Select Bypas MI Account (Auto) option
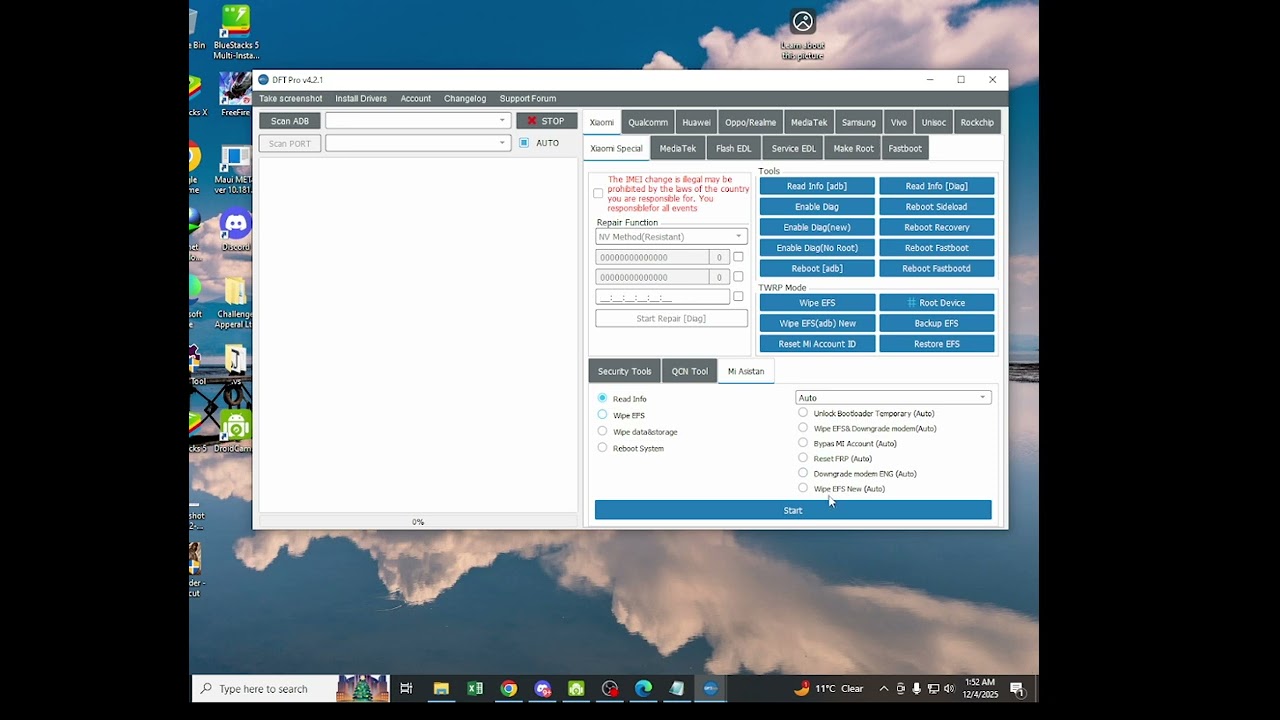Screen dimensions: 1280x720 coord(803,443)
